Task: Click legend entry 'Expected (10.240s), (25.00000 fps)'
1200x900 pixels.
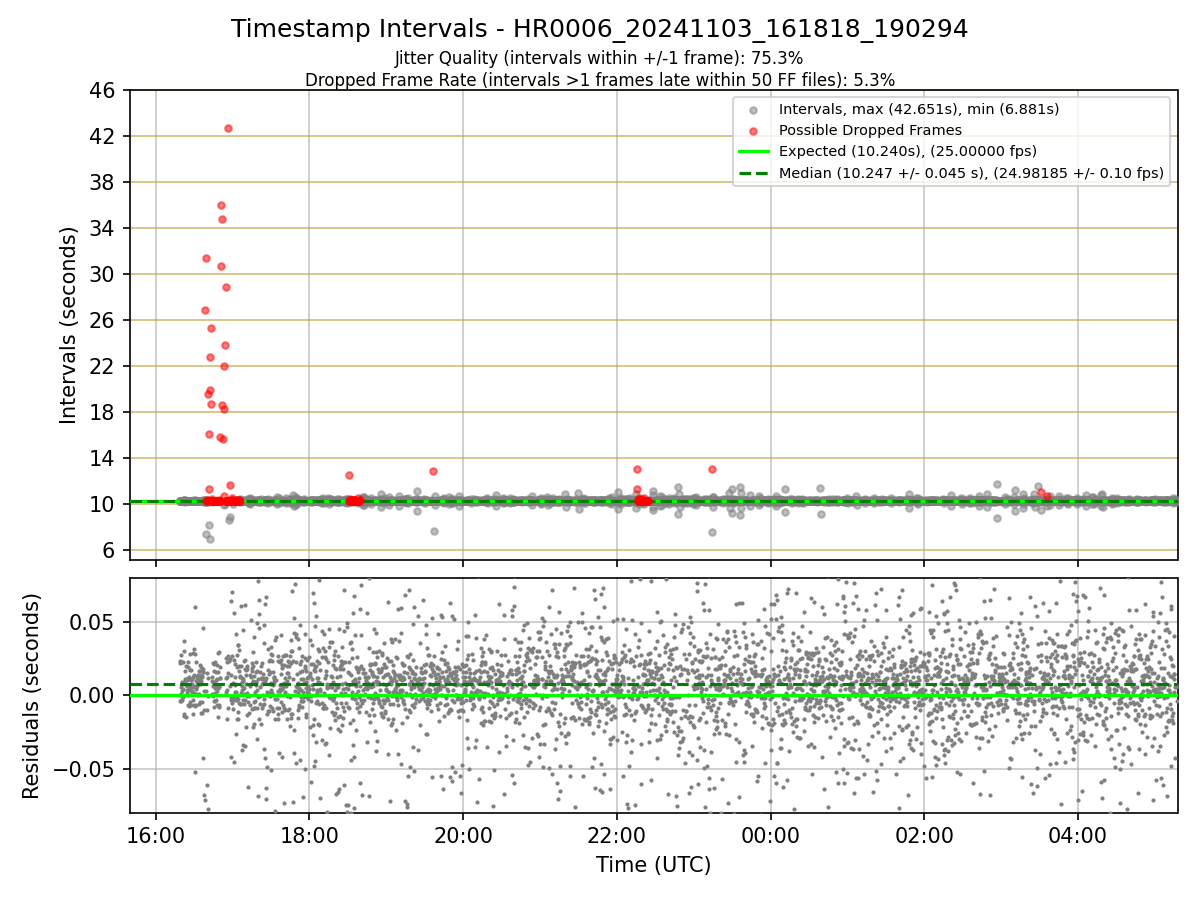Action: point(907,151)
